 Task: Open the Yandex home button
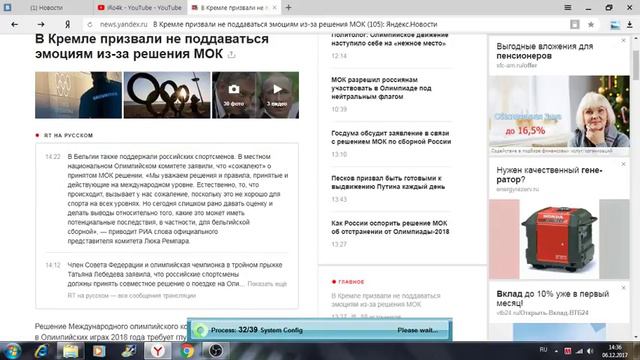67,24
